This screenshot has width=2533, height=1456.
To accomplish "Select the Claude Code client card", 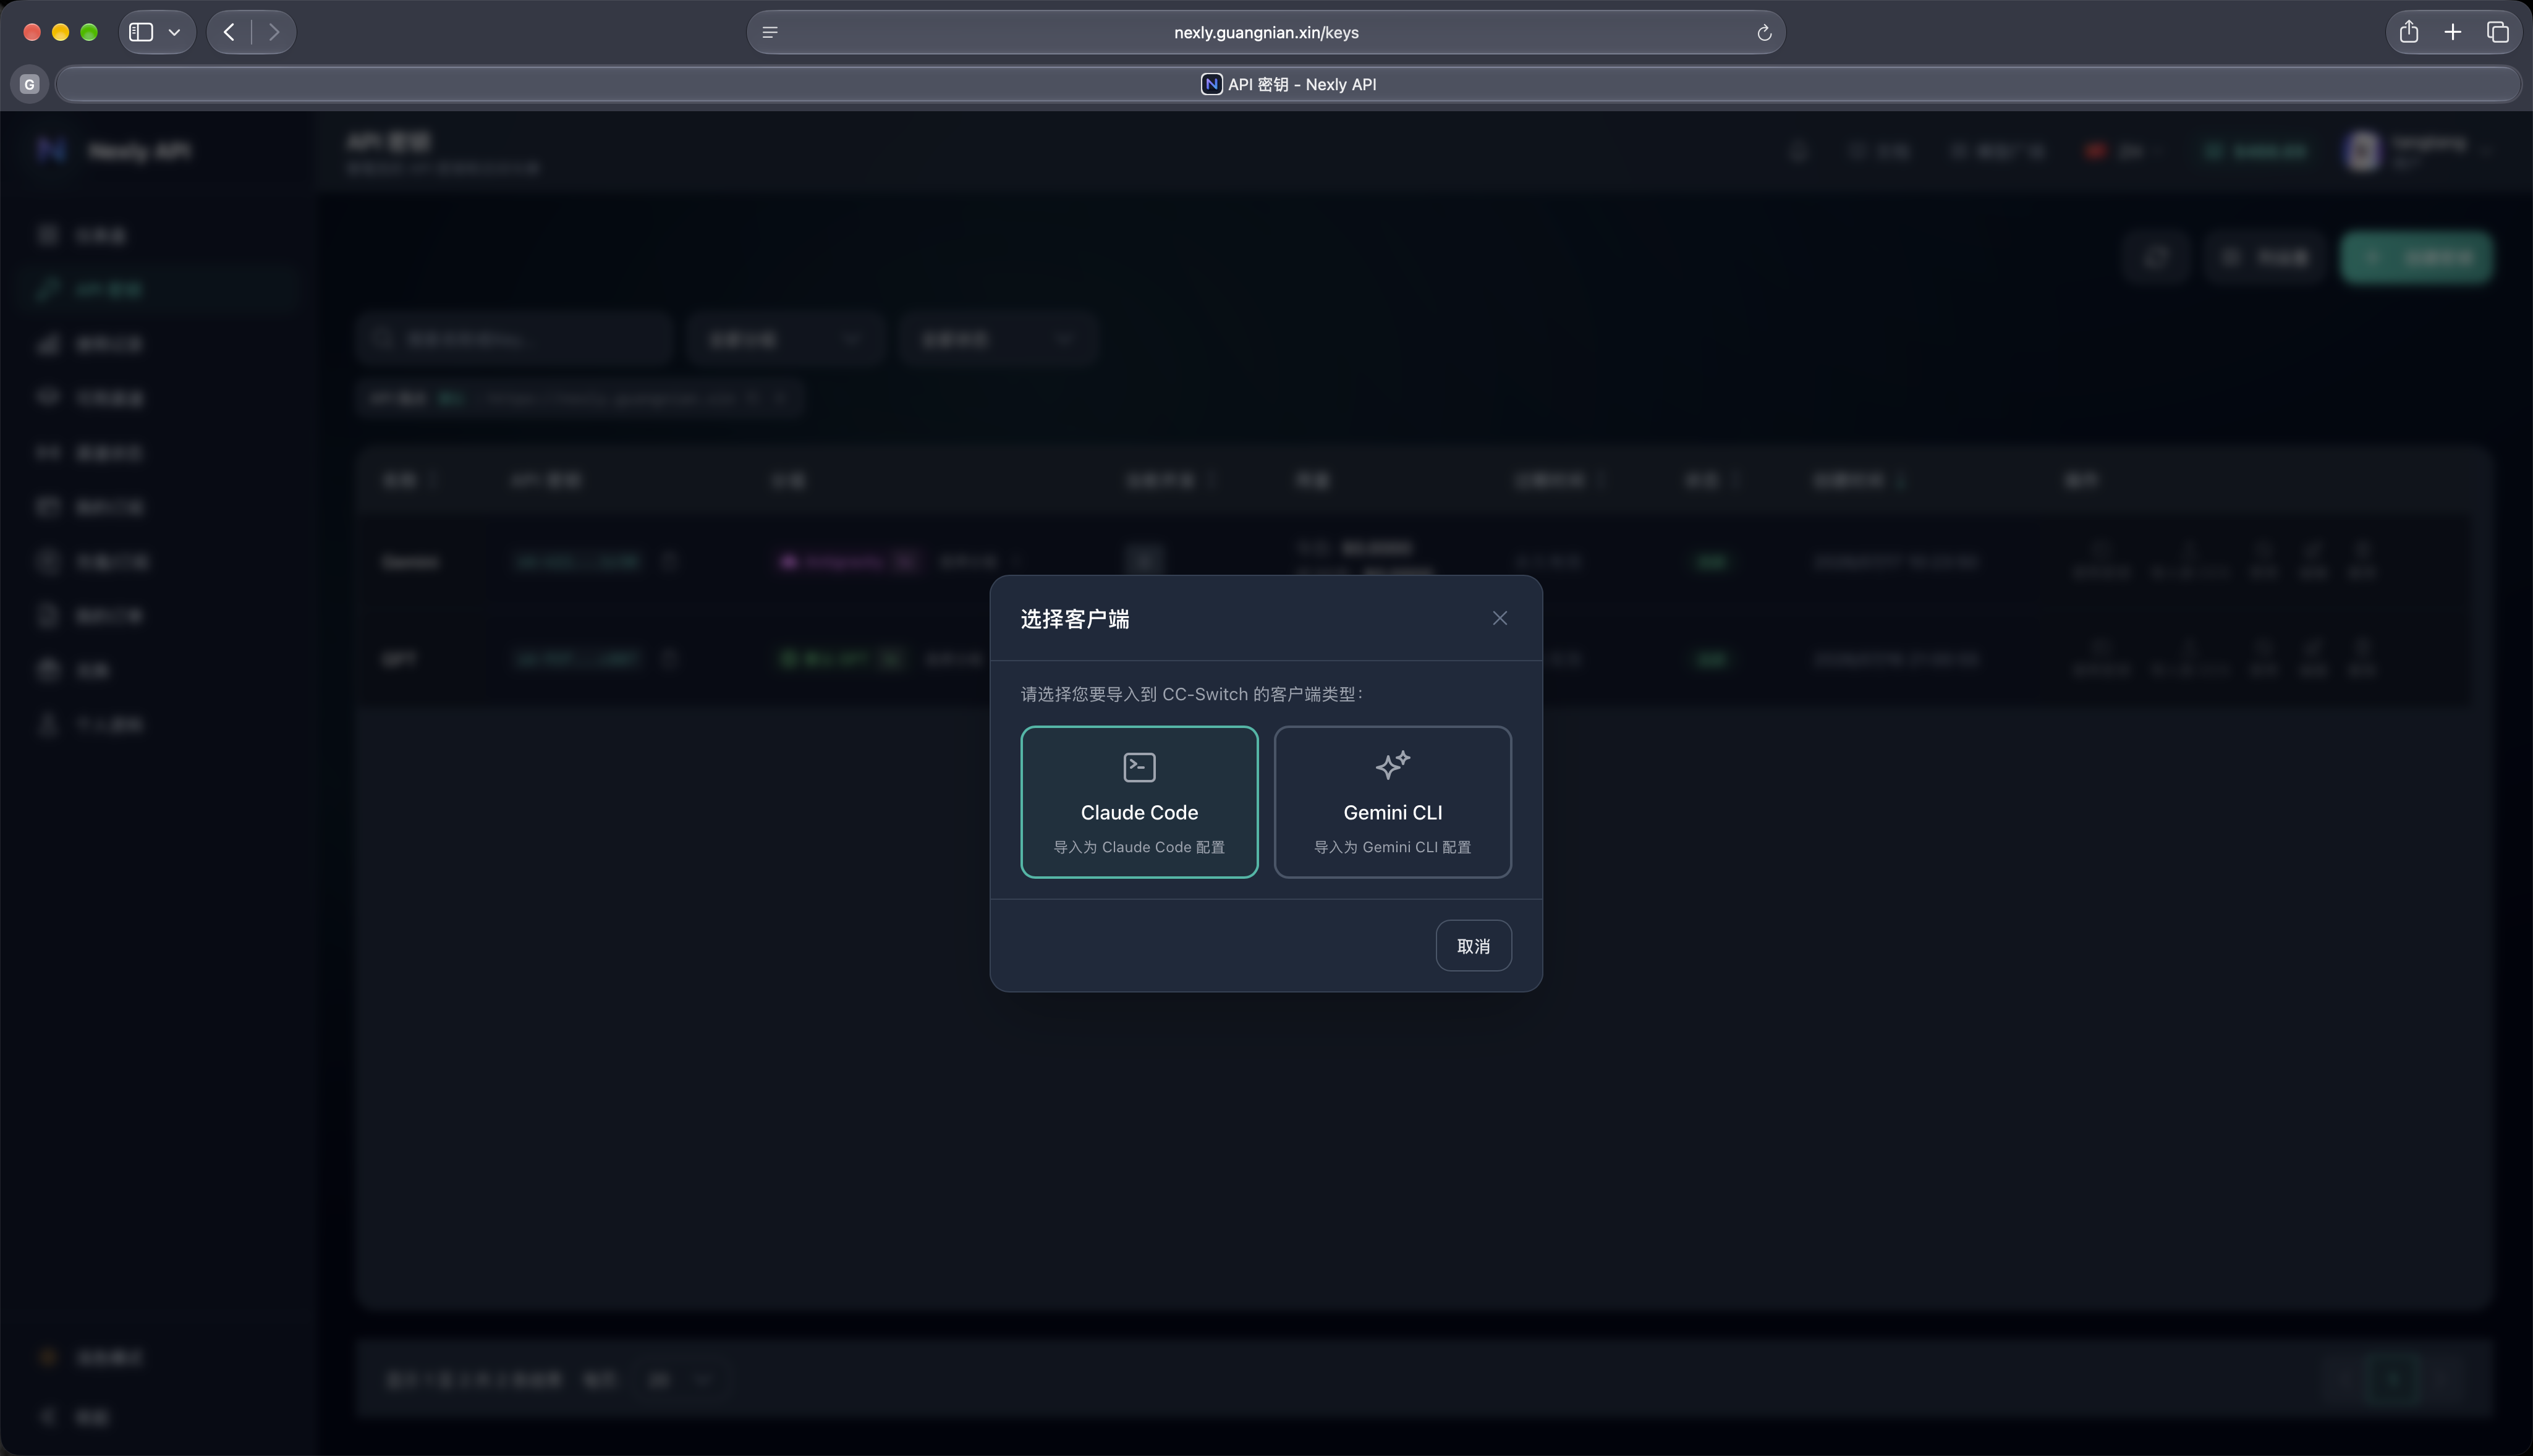I will coord(1139,802).
